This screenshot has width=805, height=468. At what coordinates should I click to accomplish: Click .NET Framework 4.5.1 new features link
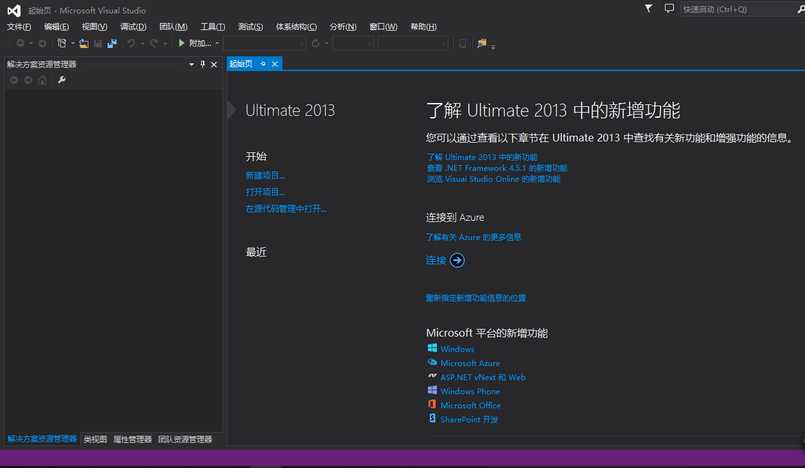click(497, 168)
